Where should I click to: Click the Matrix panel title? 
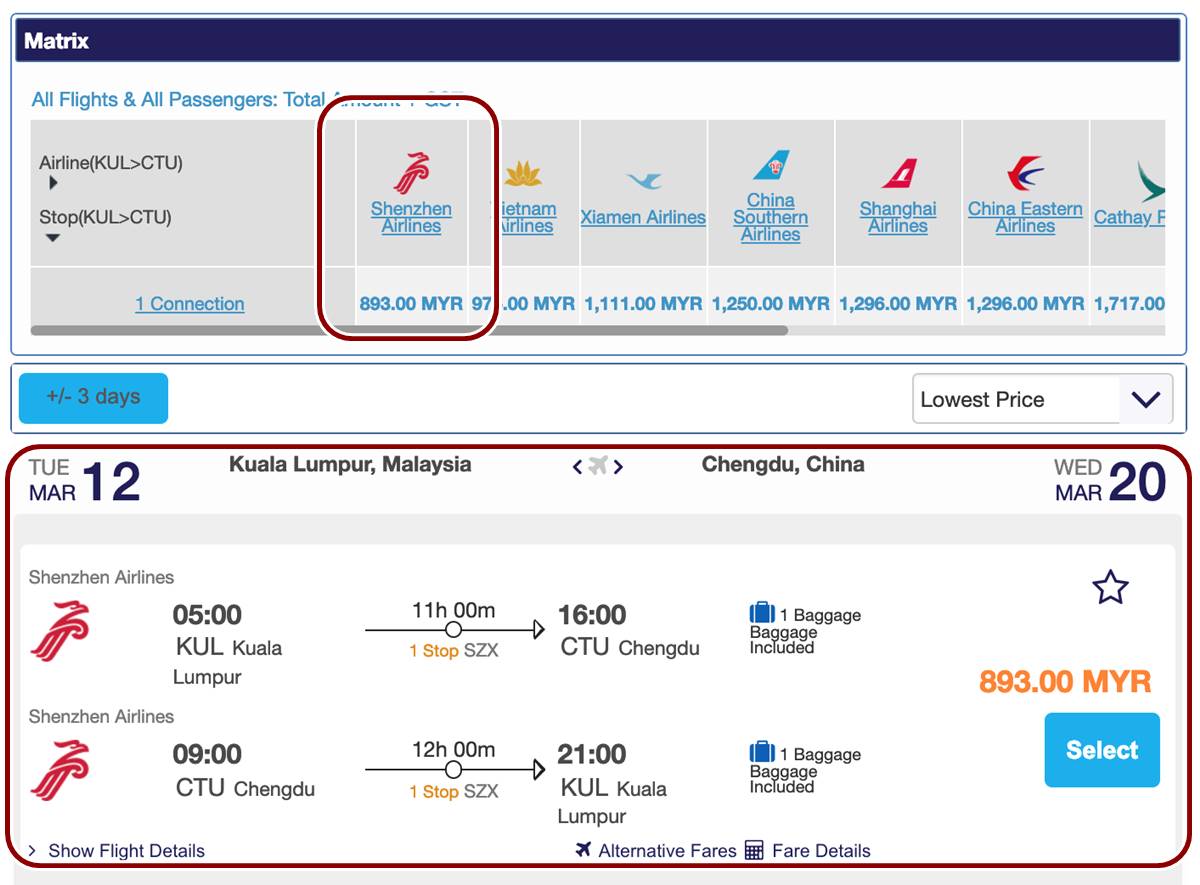[x=56, y=41]
